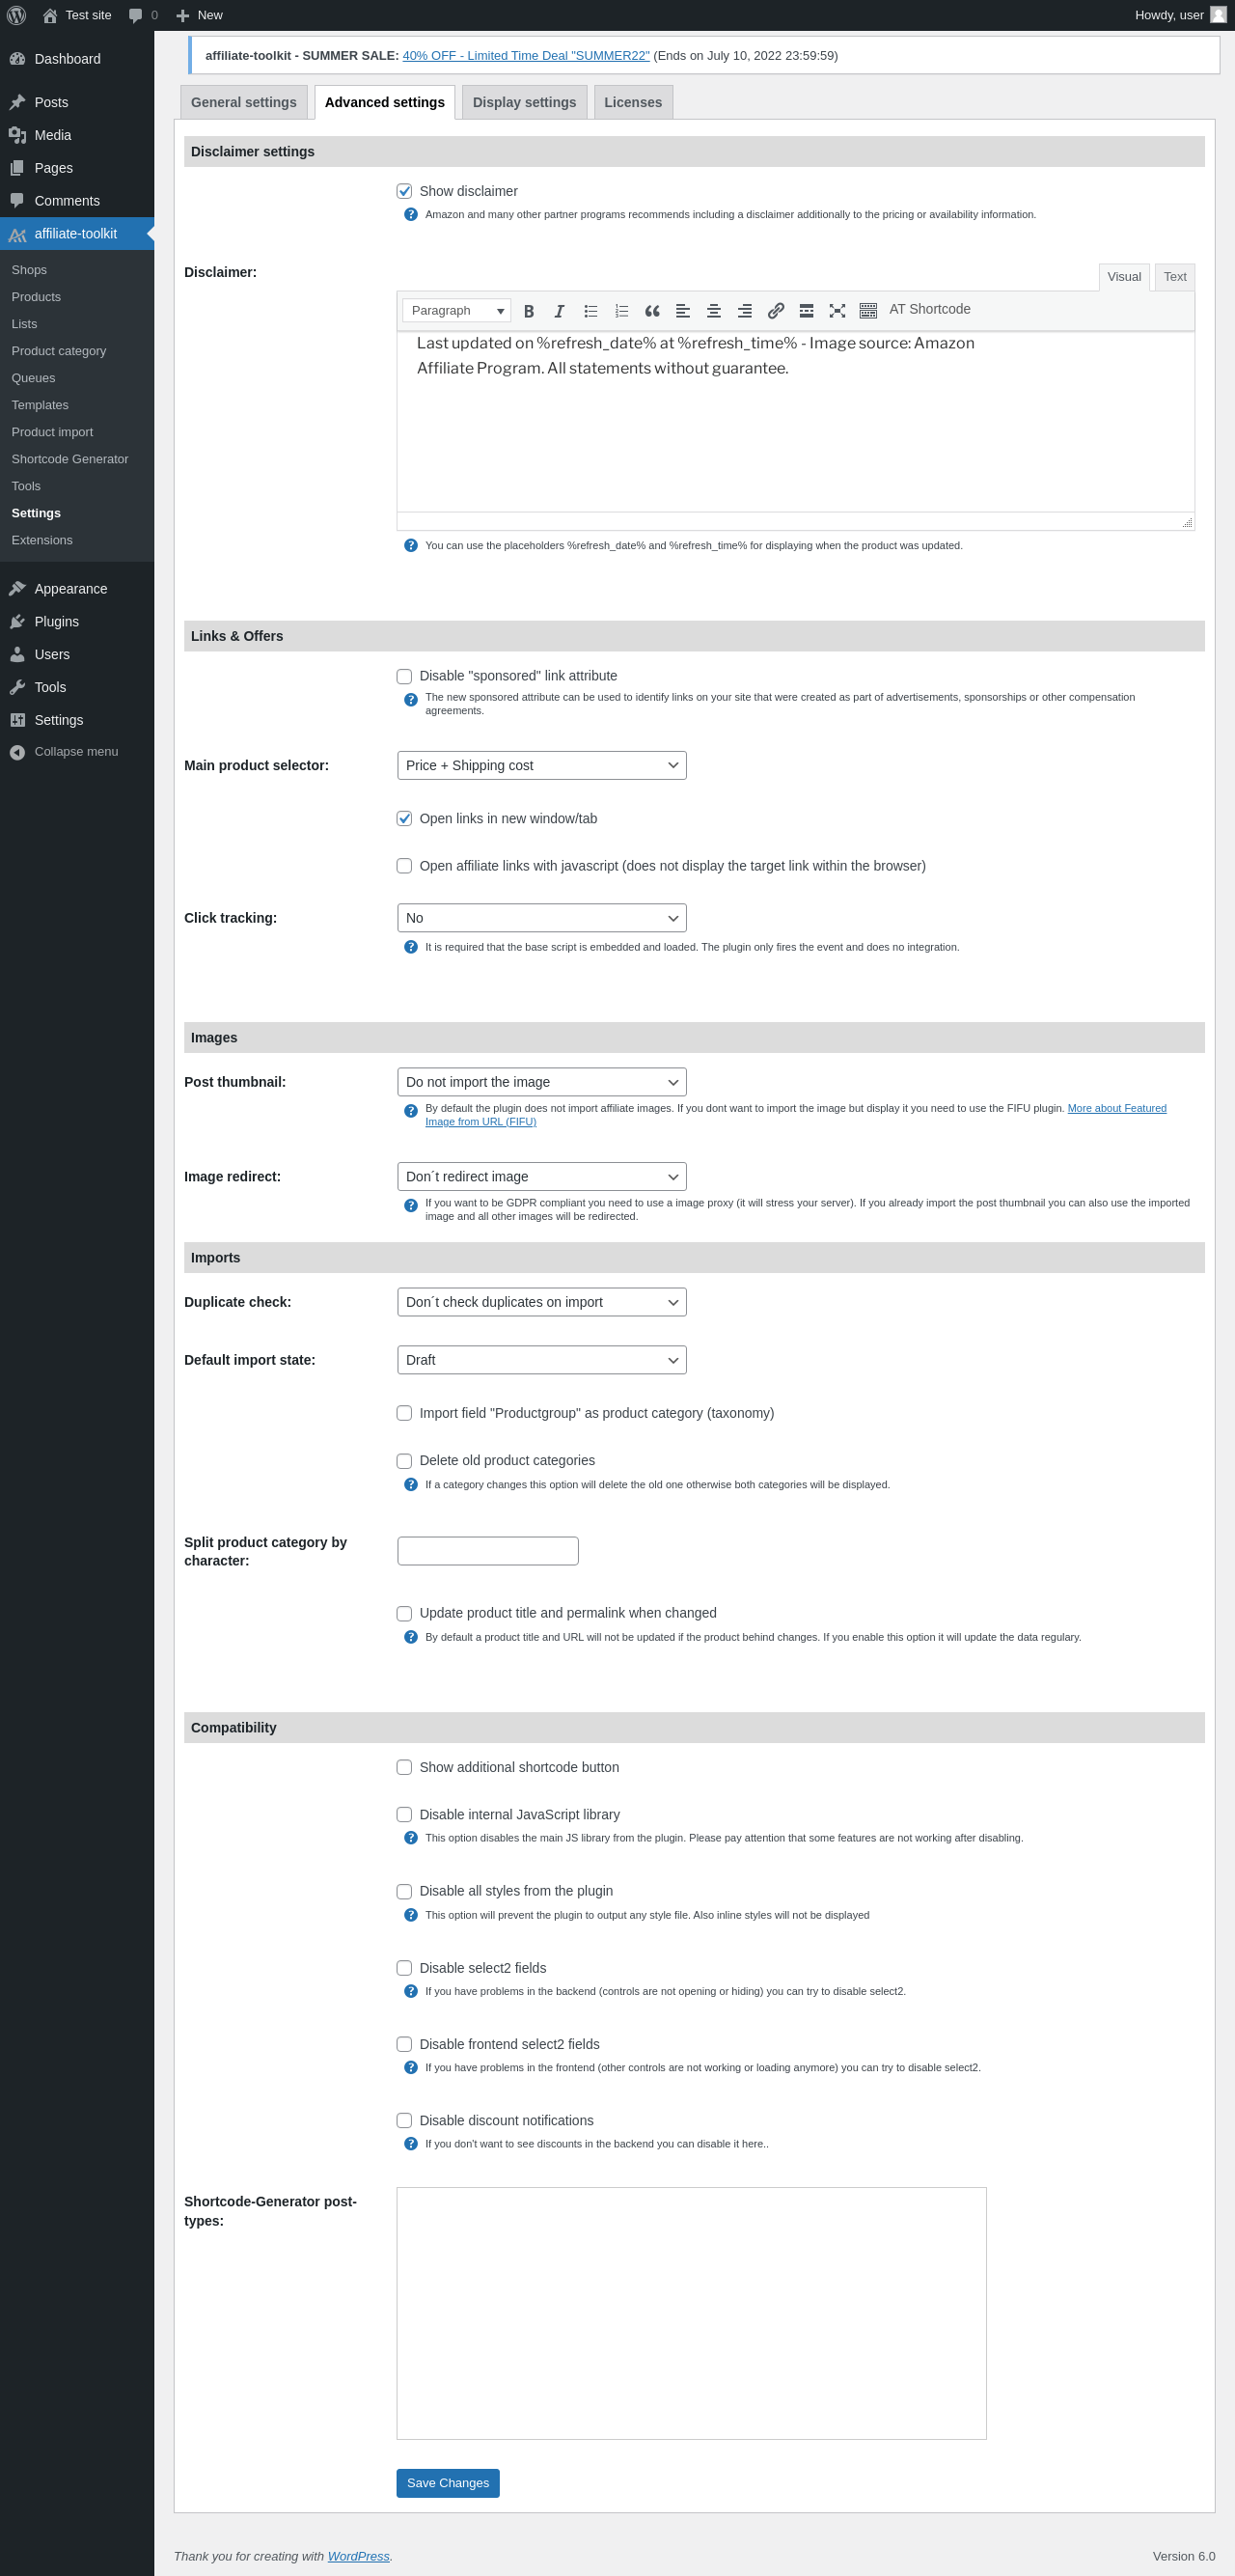Click the Bold formatting icon

[529, 311]
